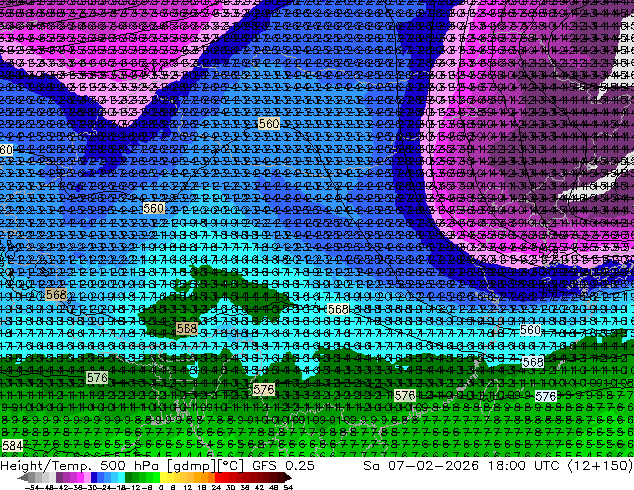This screenshot has width=634, height=490.
Task: Click the "-12" legend value
Action: point(135,488)
